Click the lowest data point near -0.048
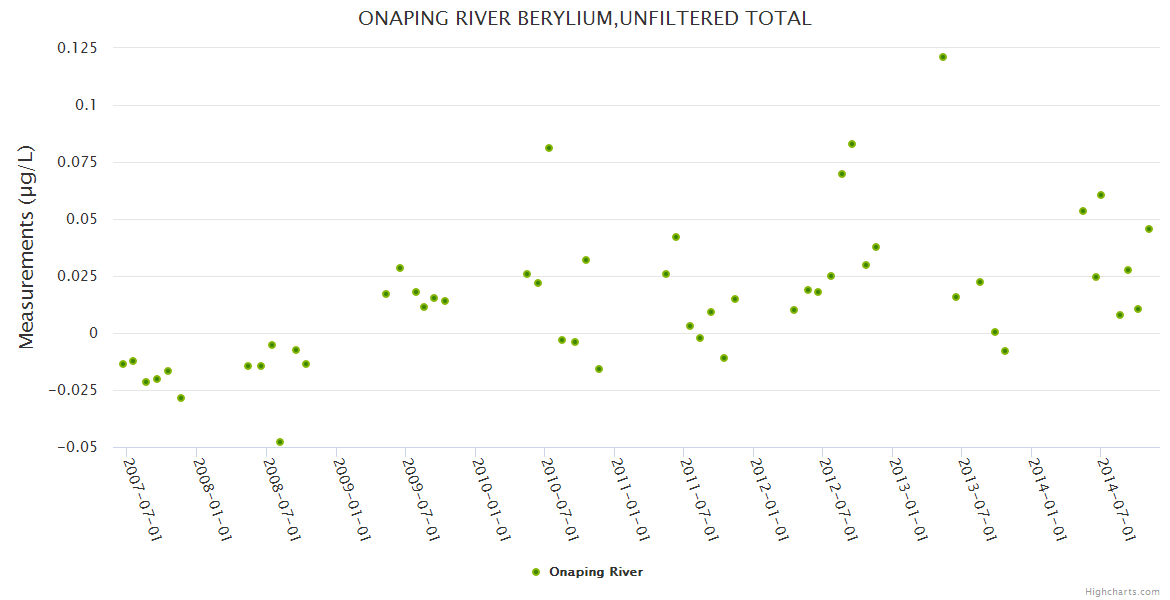 point(280,442)
